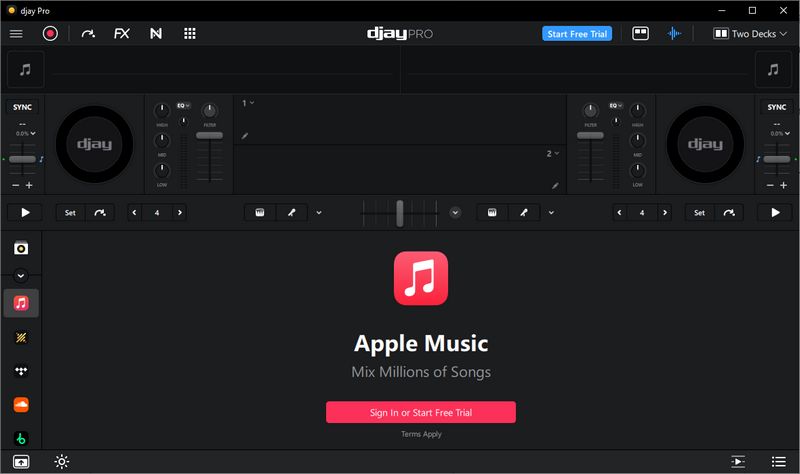Expand crossfader options round chevron
The width and height of the screenshot is (800, 474).
[455, 213]
